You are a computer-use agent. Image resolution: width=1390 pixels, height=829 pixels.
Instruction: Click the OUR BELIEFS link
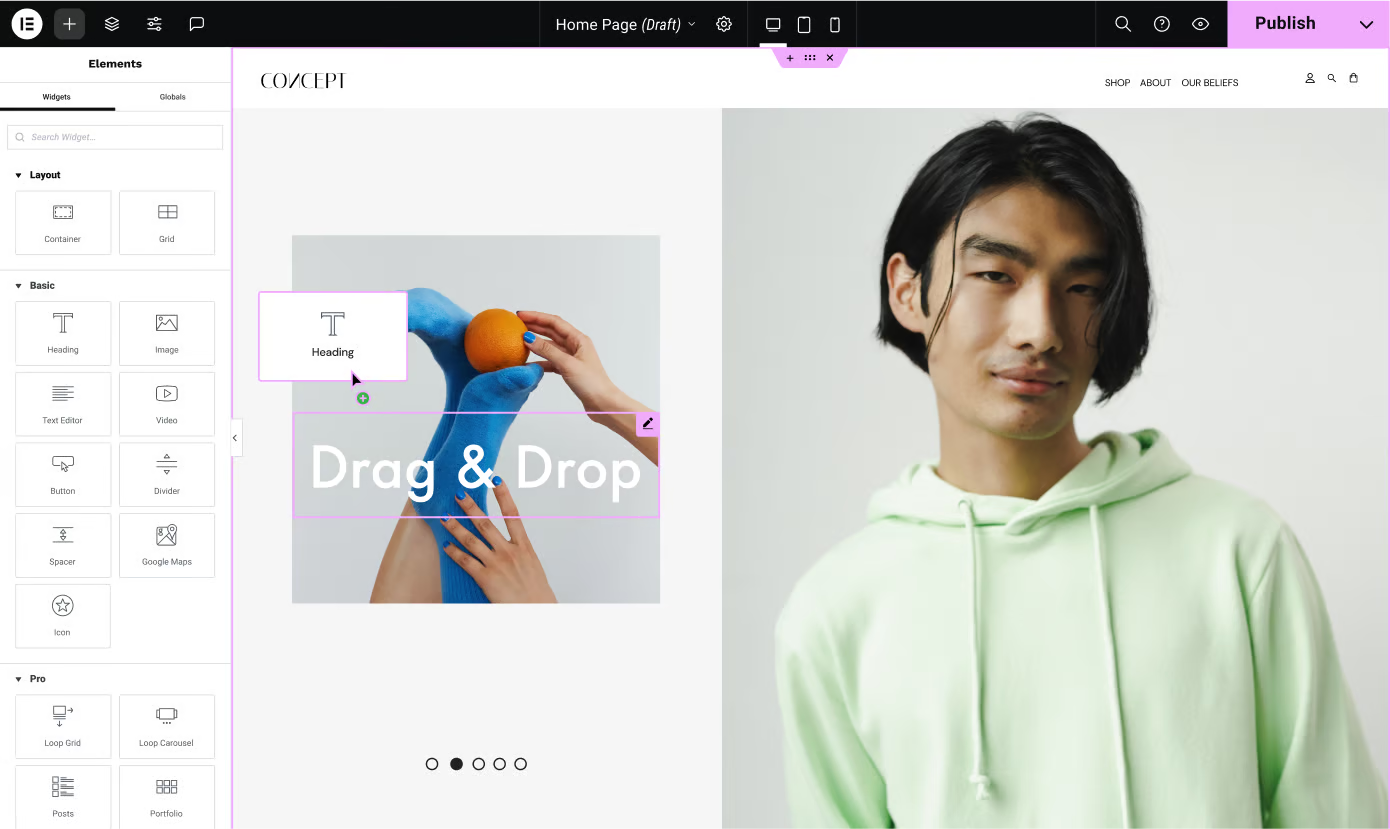click(1209, 82)
